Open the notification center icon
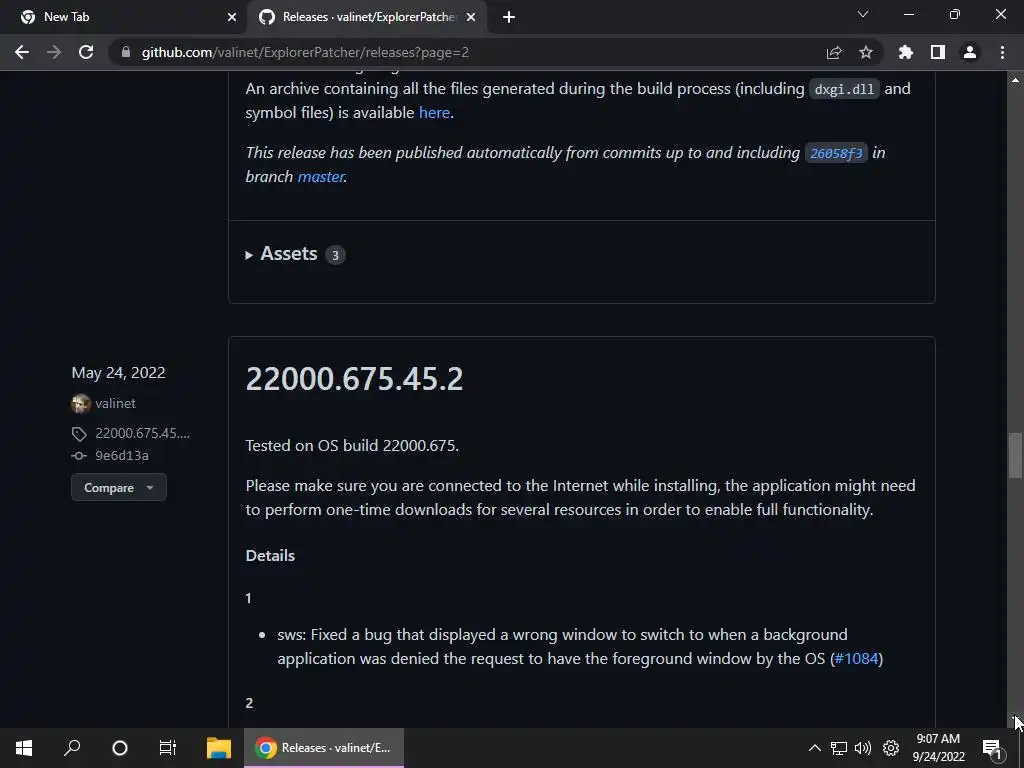This screenshot has width=1024, height=768. click(x=992, y=748)
